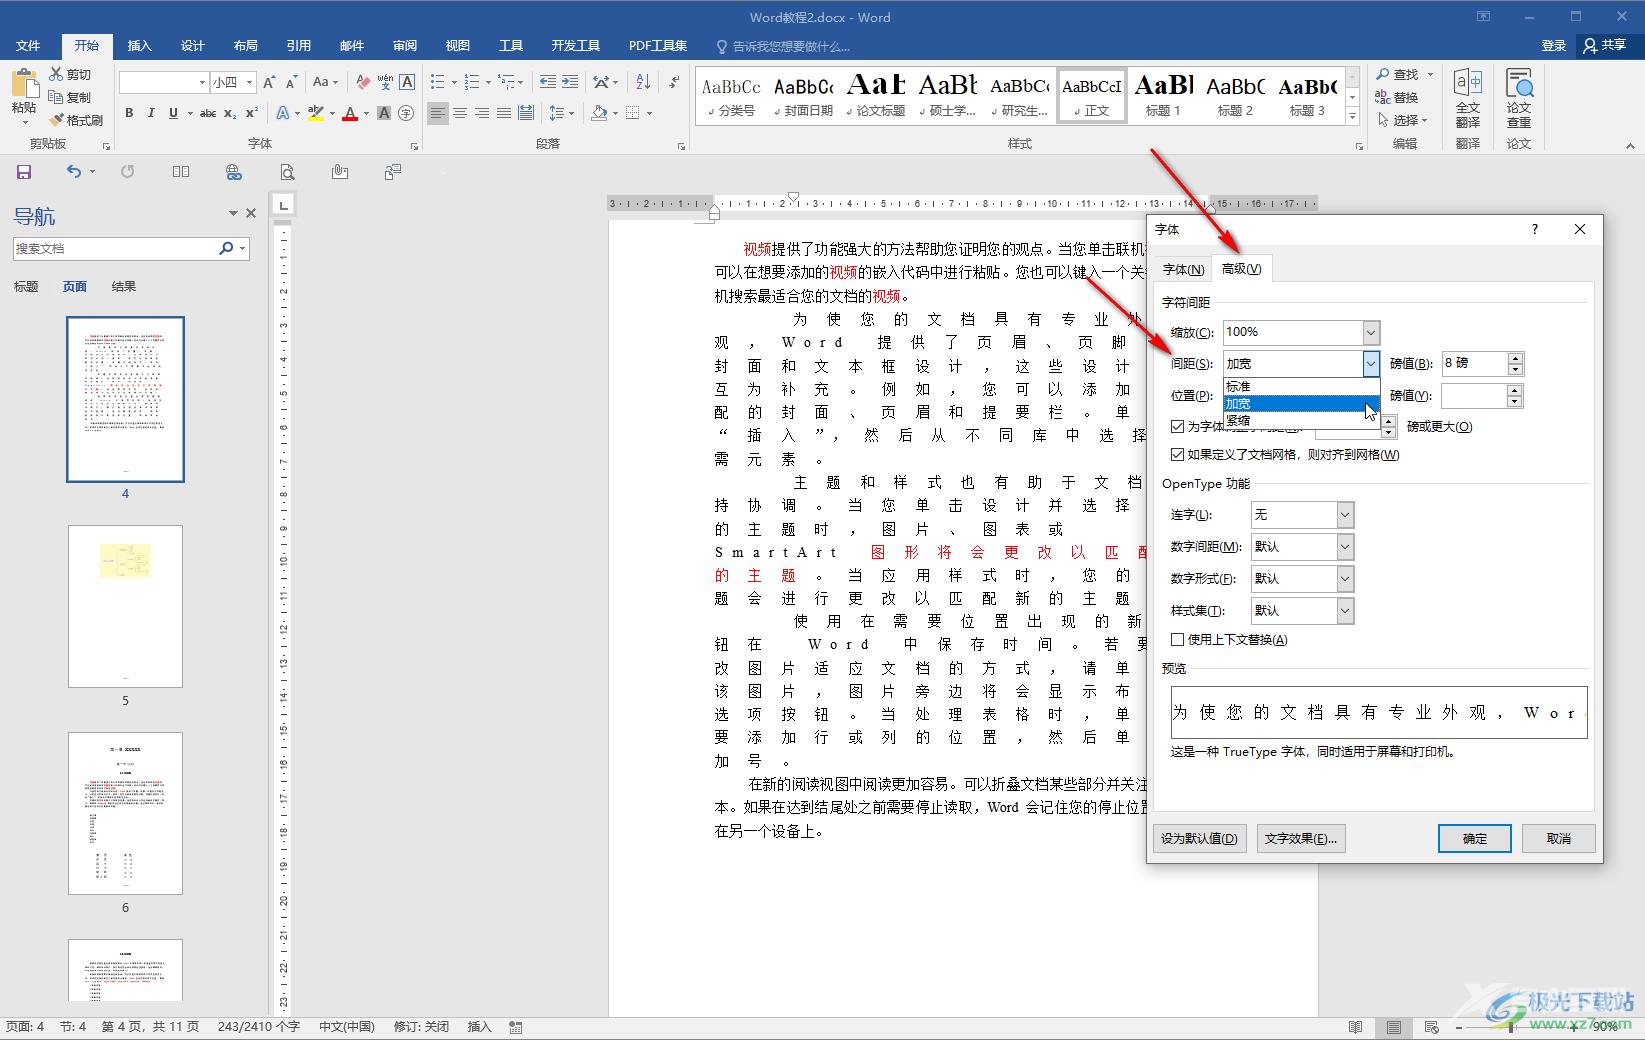Open the 布局 ribbon tab
The height and width of the screenshot is (1040, 1645).
(x=246, y=46)
